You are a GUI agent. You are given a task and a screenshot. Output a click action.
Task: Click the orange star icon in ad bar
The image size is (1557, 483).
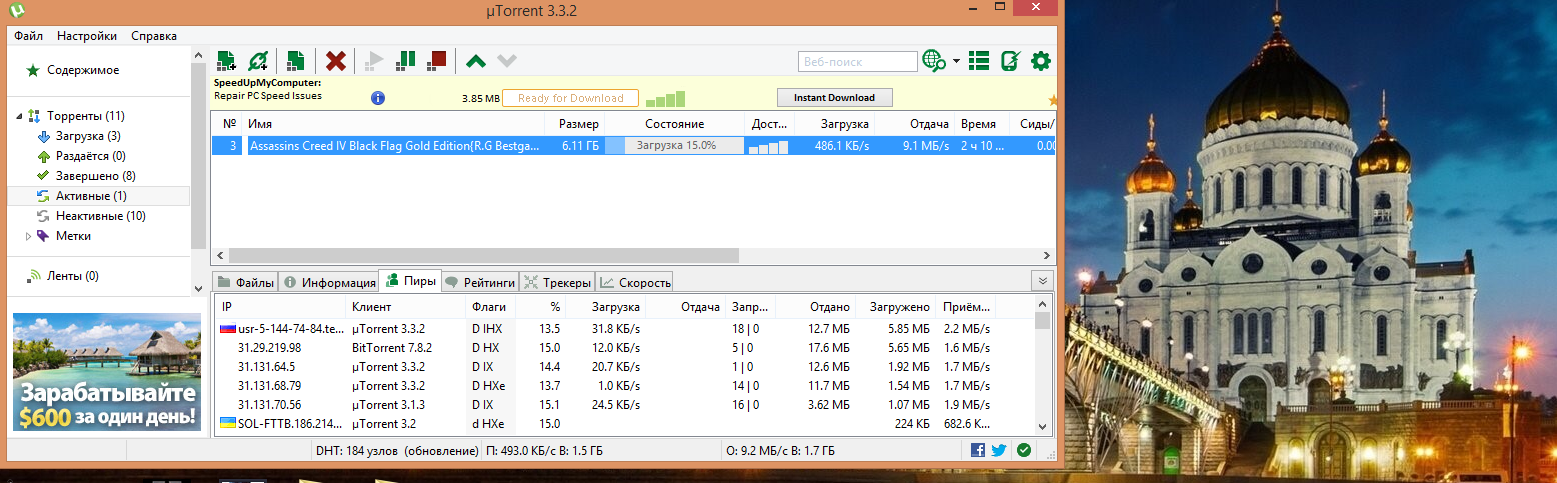point(1053,100)
